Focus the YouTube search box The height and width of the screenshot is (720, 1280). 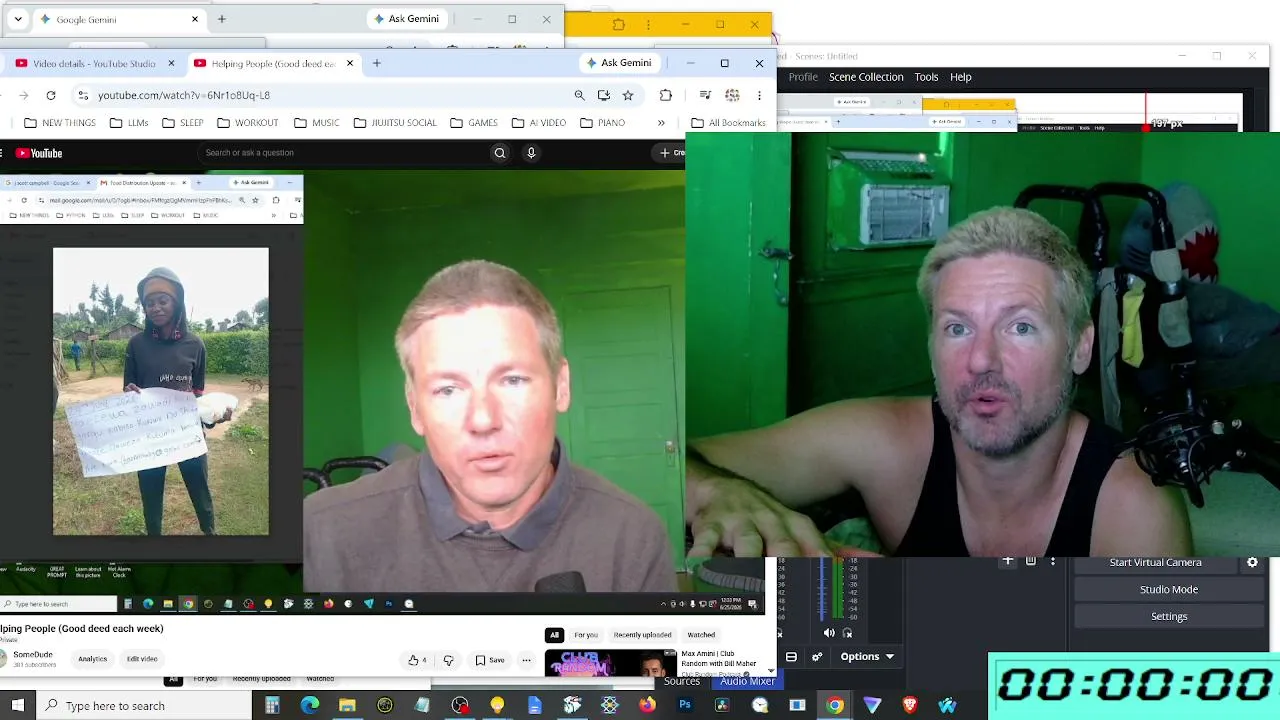(x=343, y=153)
